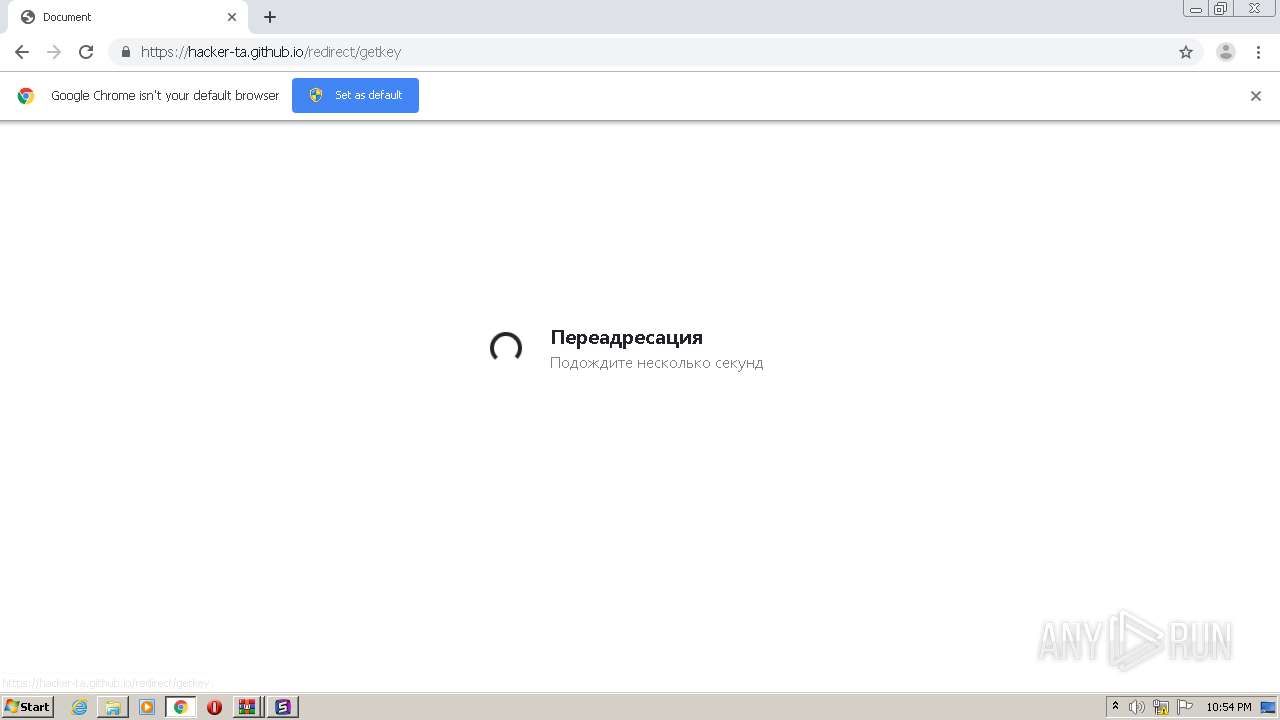Go back to the previous page

[22, 52]
